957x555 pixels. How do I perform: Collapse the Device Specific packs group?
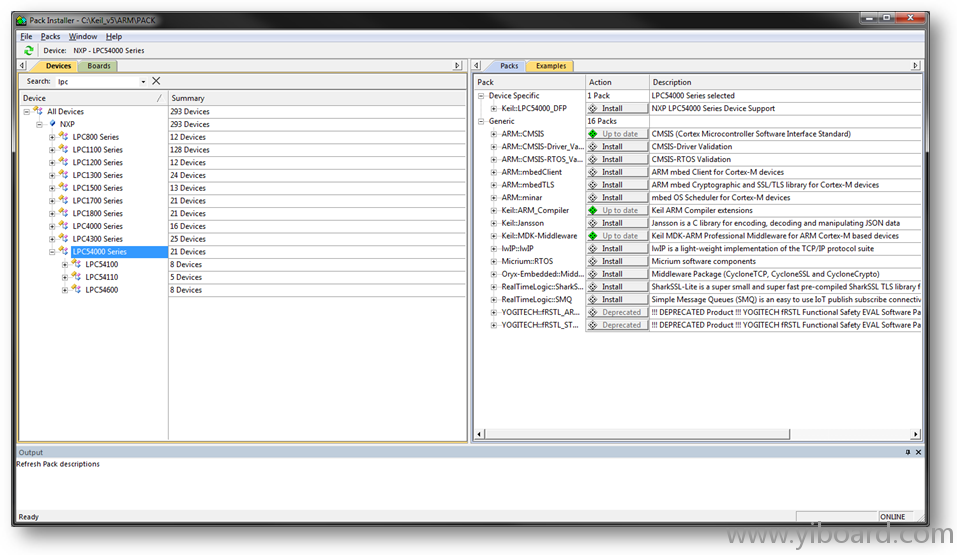(x=481, y=96)
